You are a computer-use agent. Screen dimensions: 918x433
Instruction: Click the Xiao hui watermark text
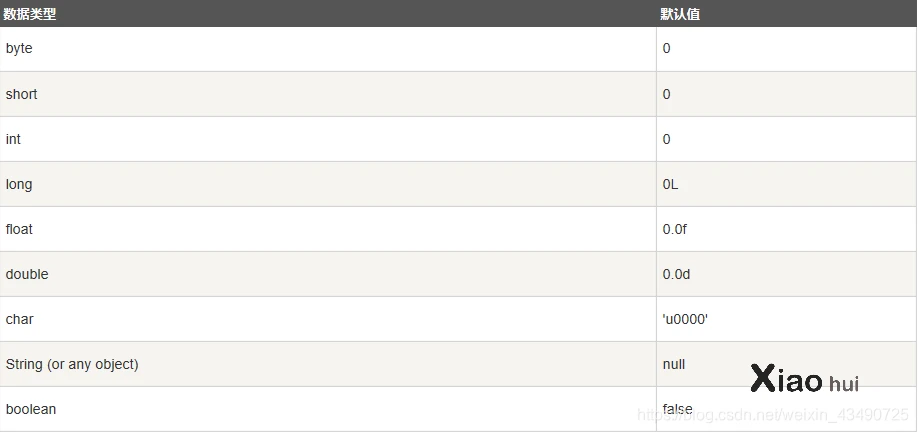coord(804,380)
